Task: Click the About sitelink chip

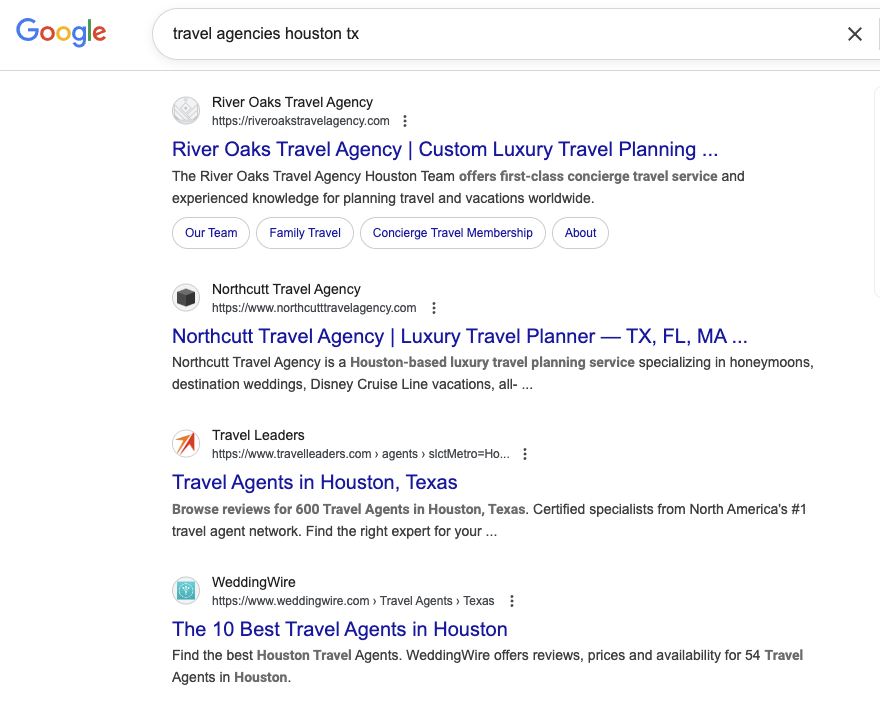Action: point(580,232)
